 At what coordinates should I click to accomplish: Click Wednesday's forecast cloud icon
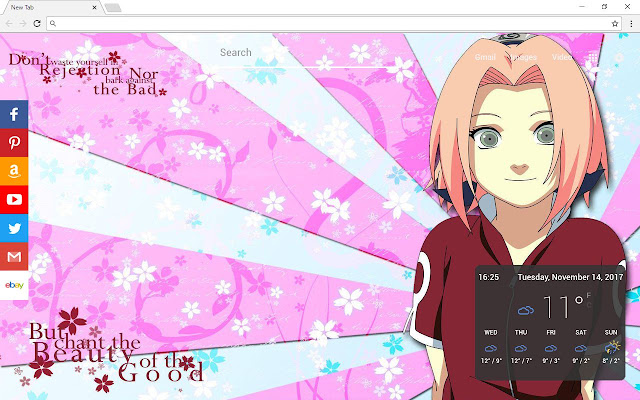[491, 348]
